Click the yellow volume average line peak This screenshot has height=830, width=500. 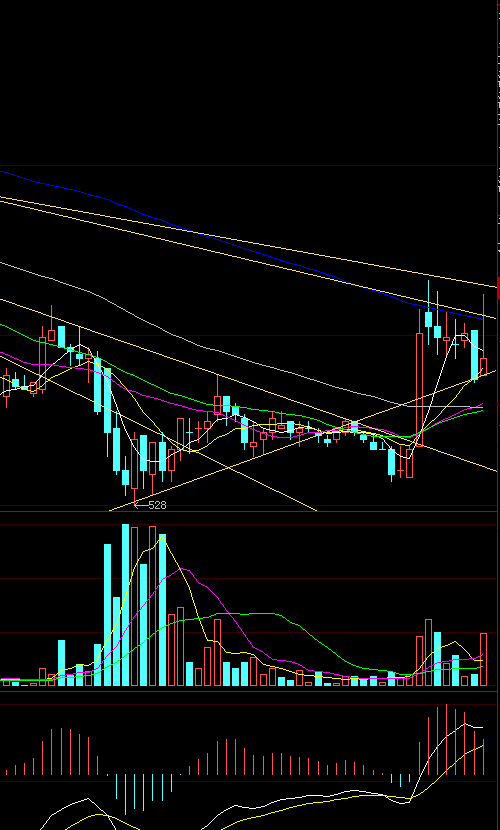[x=162, y=536]
